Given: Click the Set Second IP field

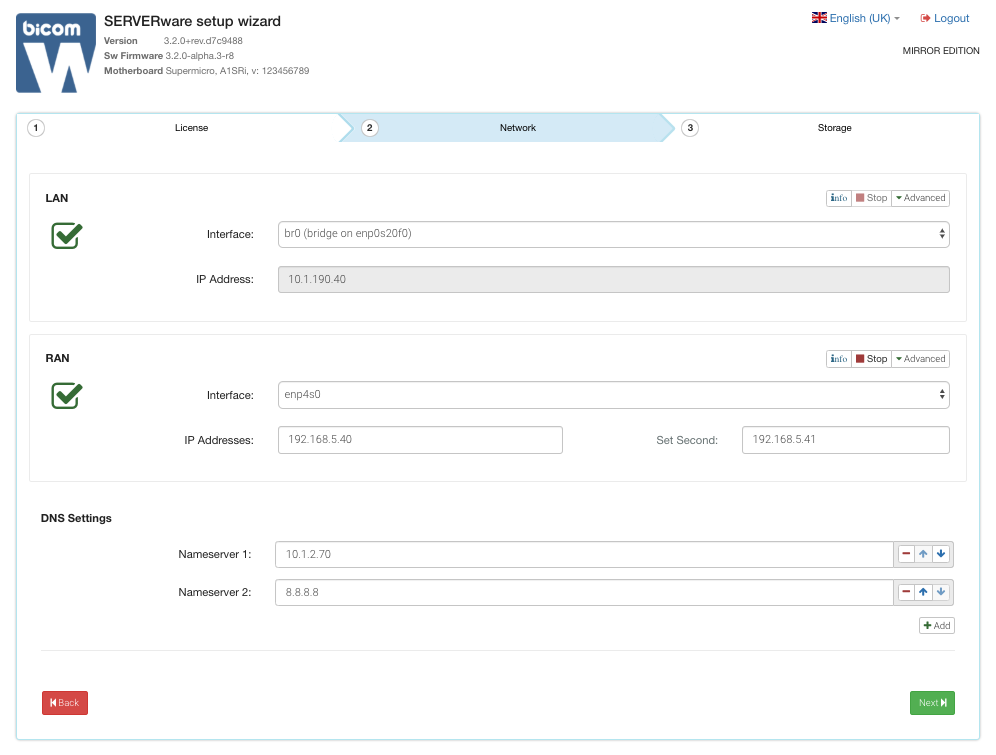Looking at the screenshot, I should [845, 440].
